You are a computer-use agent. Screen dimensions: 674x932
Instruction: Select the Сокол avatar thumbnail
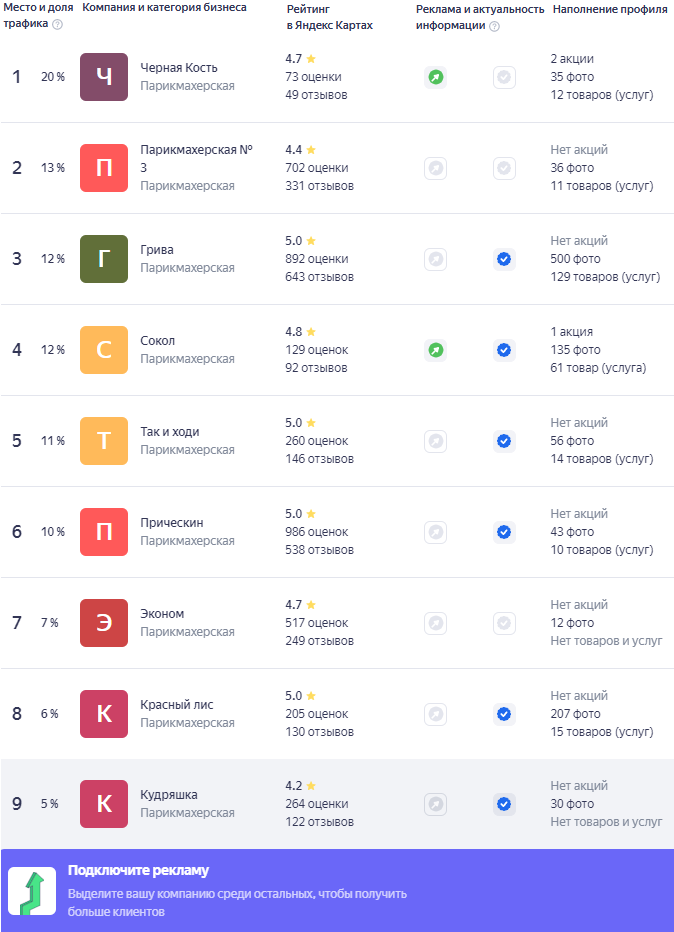tap(104, 350)
